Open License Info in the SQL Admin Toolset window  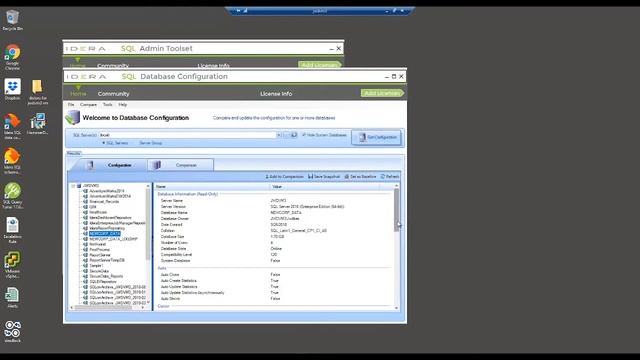pos(213,65)
